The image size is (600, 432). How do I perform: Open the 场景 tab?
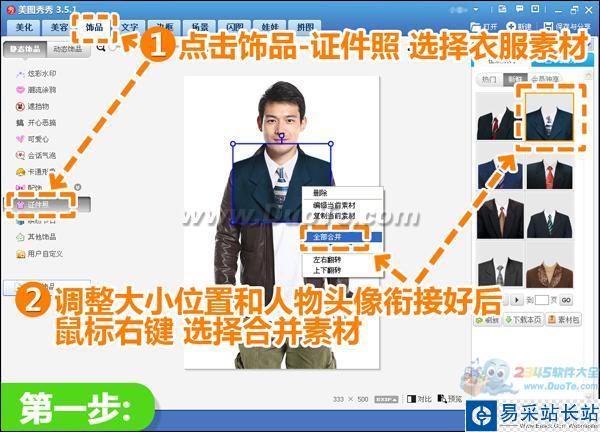pyautogui.click(x=200, y=27)
